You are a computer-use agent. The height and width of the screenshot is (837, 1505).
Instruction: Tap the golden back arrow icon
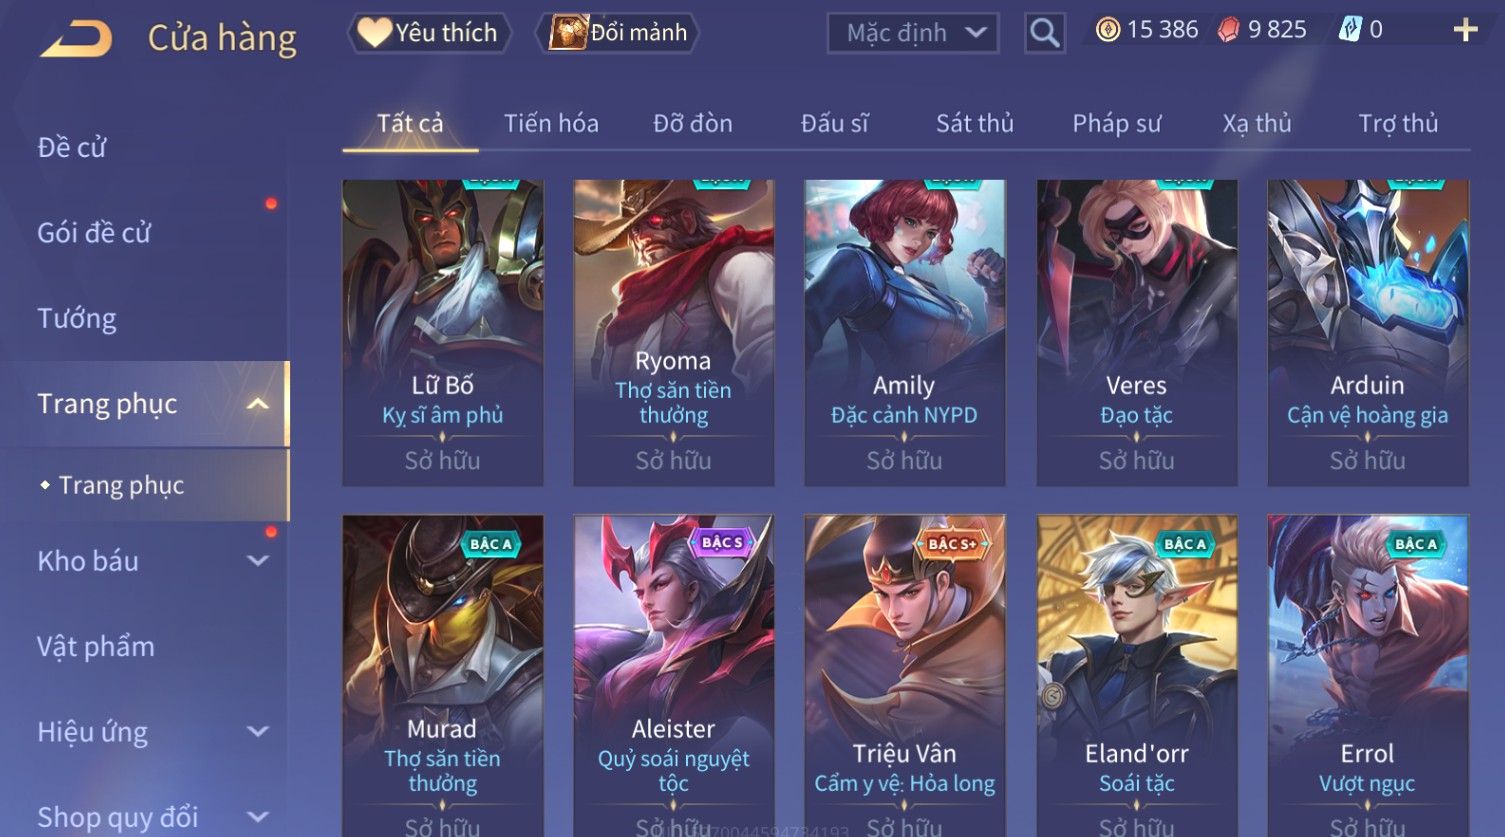[x=76, y=39]
